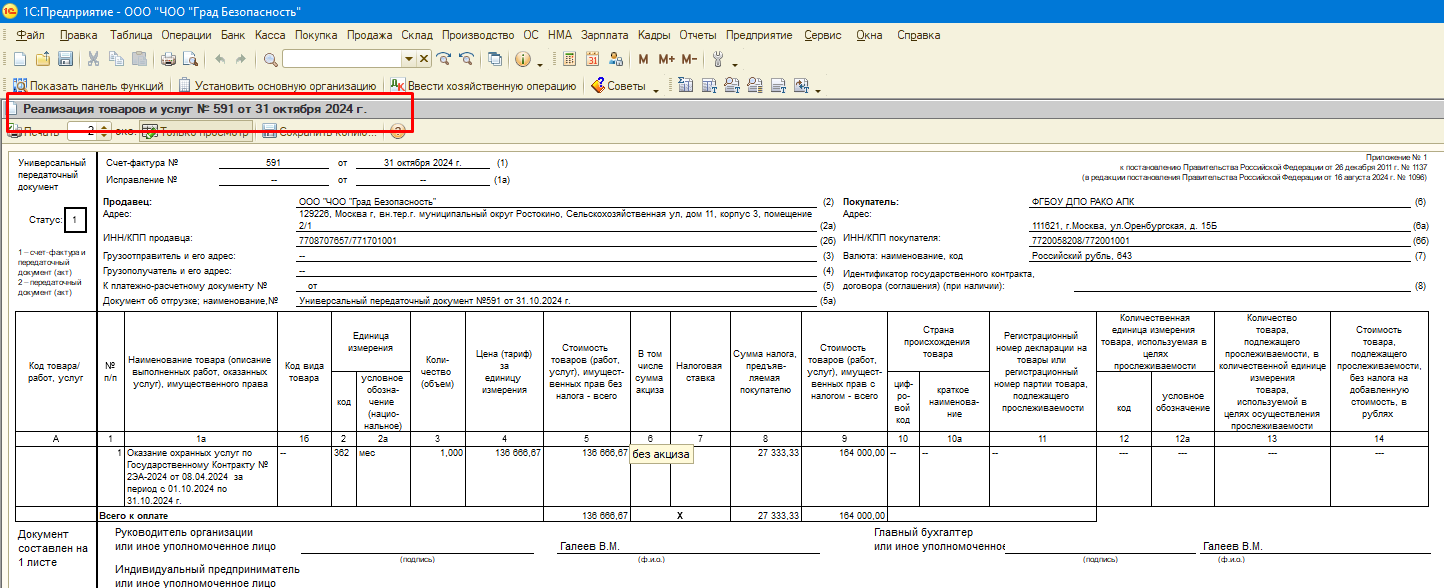Click the buyer name 'ФГБОУ ДПО РАКО АПК'
1444x588 pixels.
pos(1084,201)
